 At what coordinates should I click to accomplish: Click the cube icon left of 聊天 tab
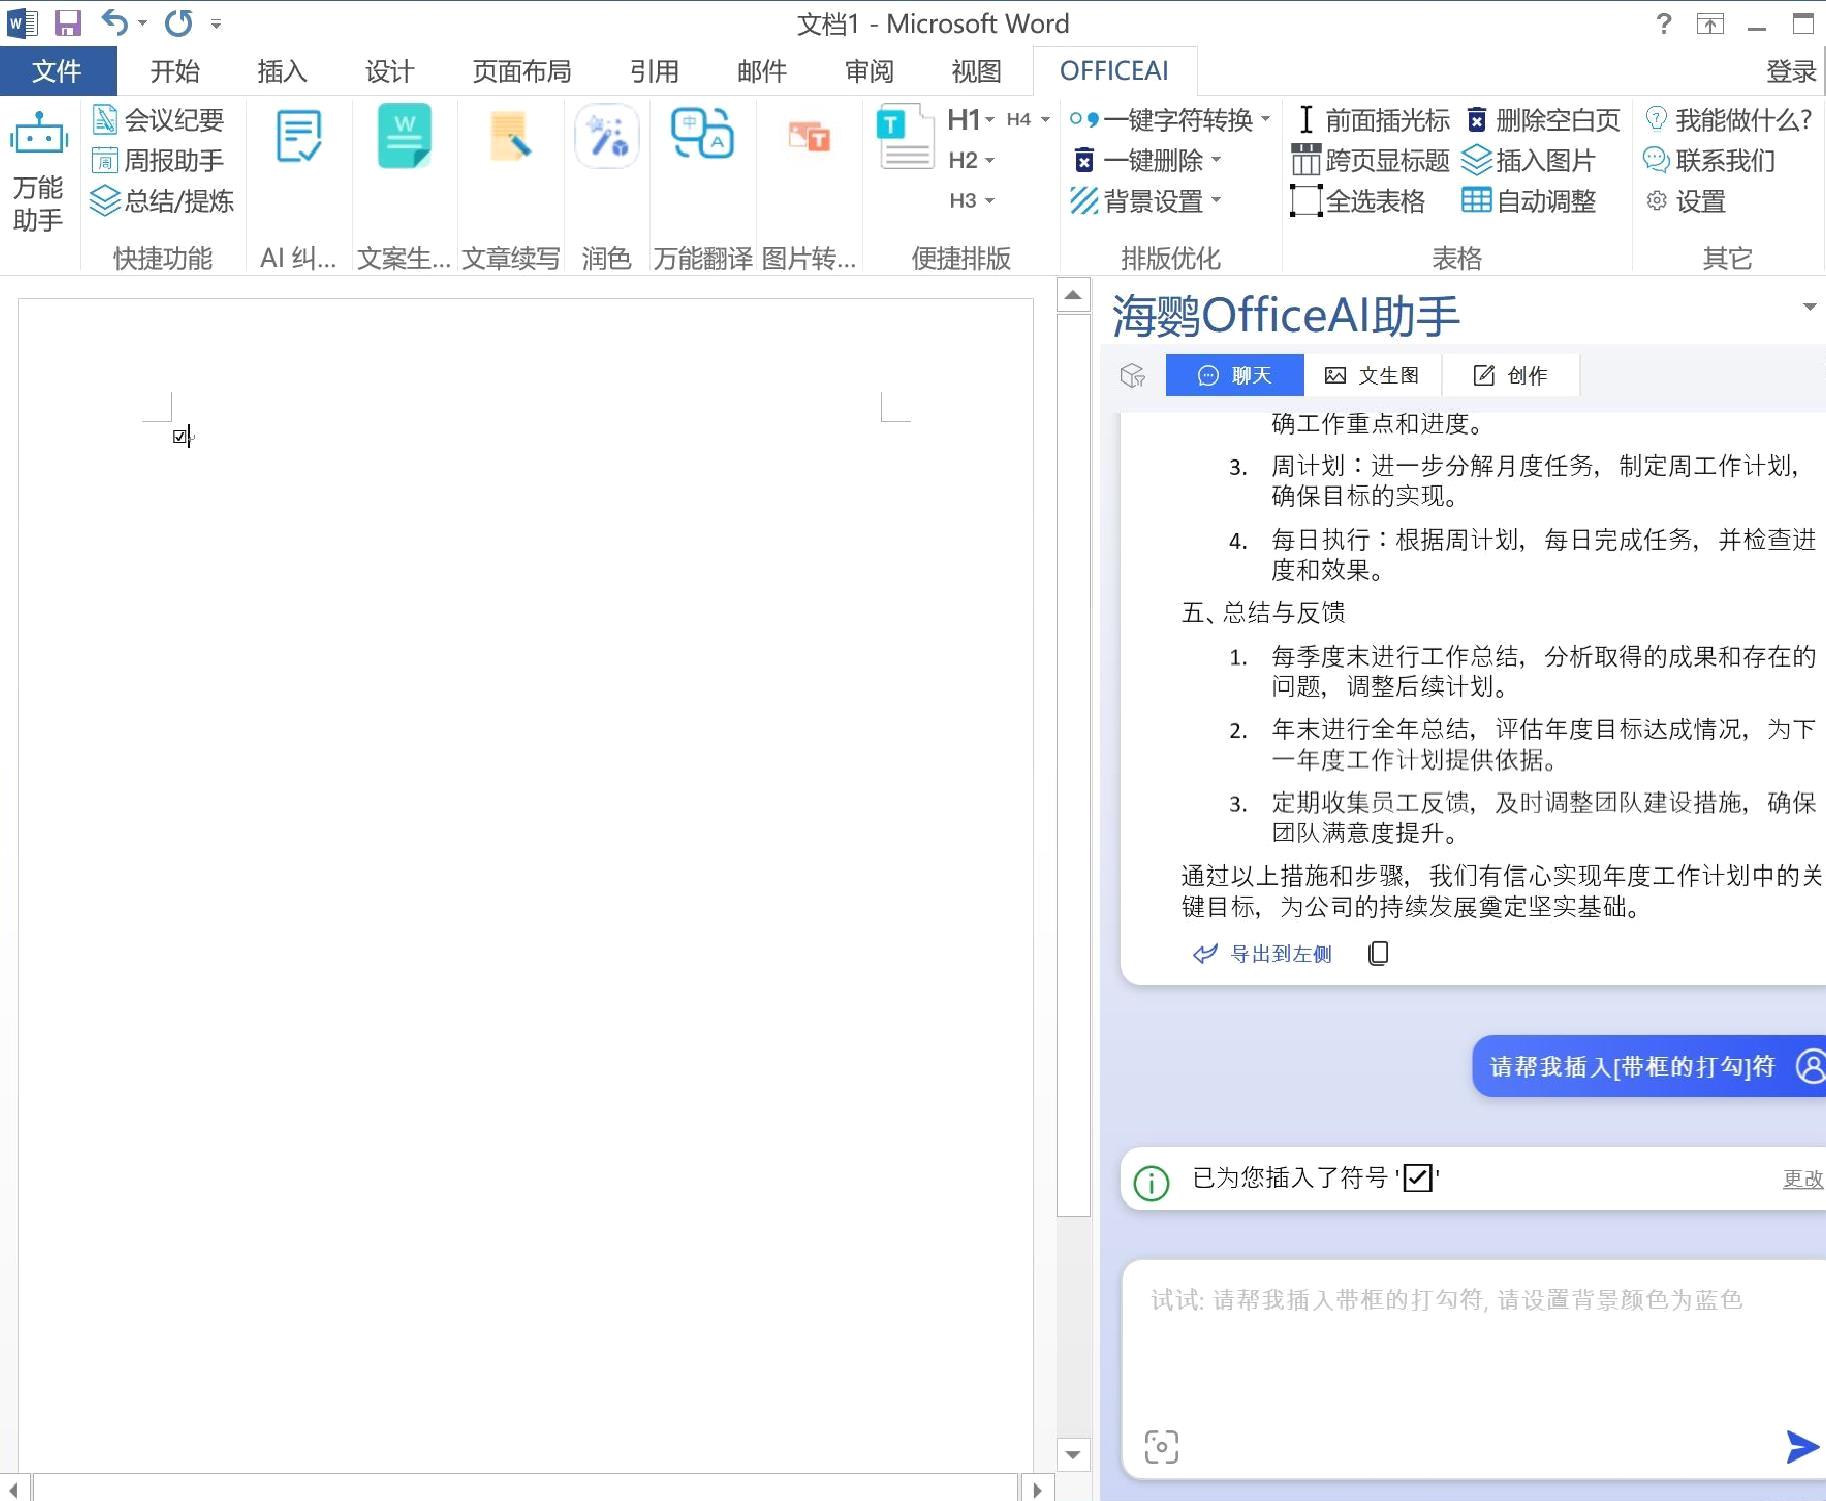pyautogui.click(x=1132, y=375)
